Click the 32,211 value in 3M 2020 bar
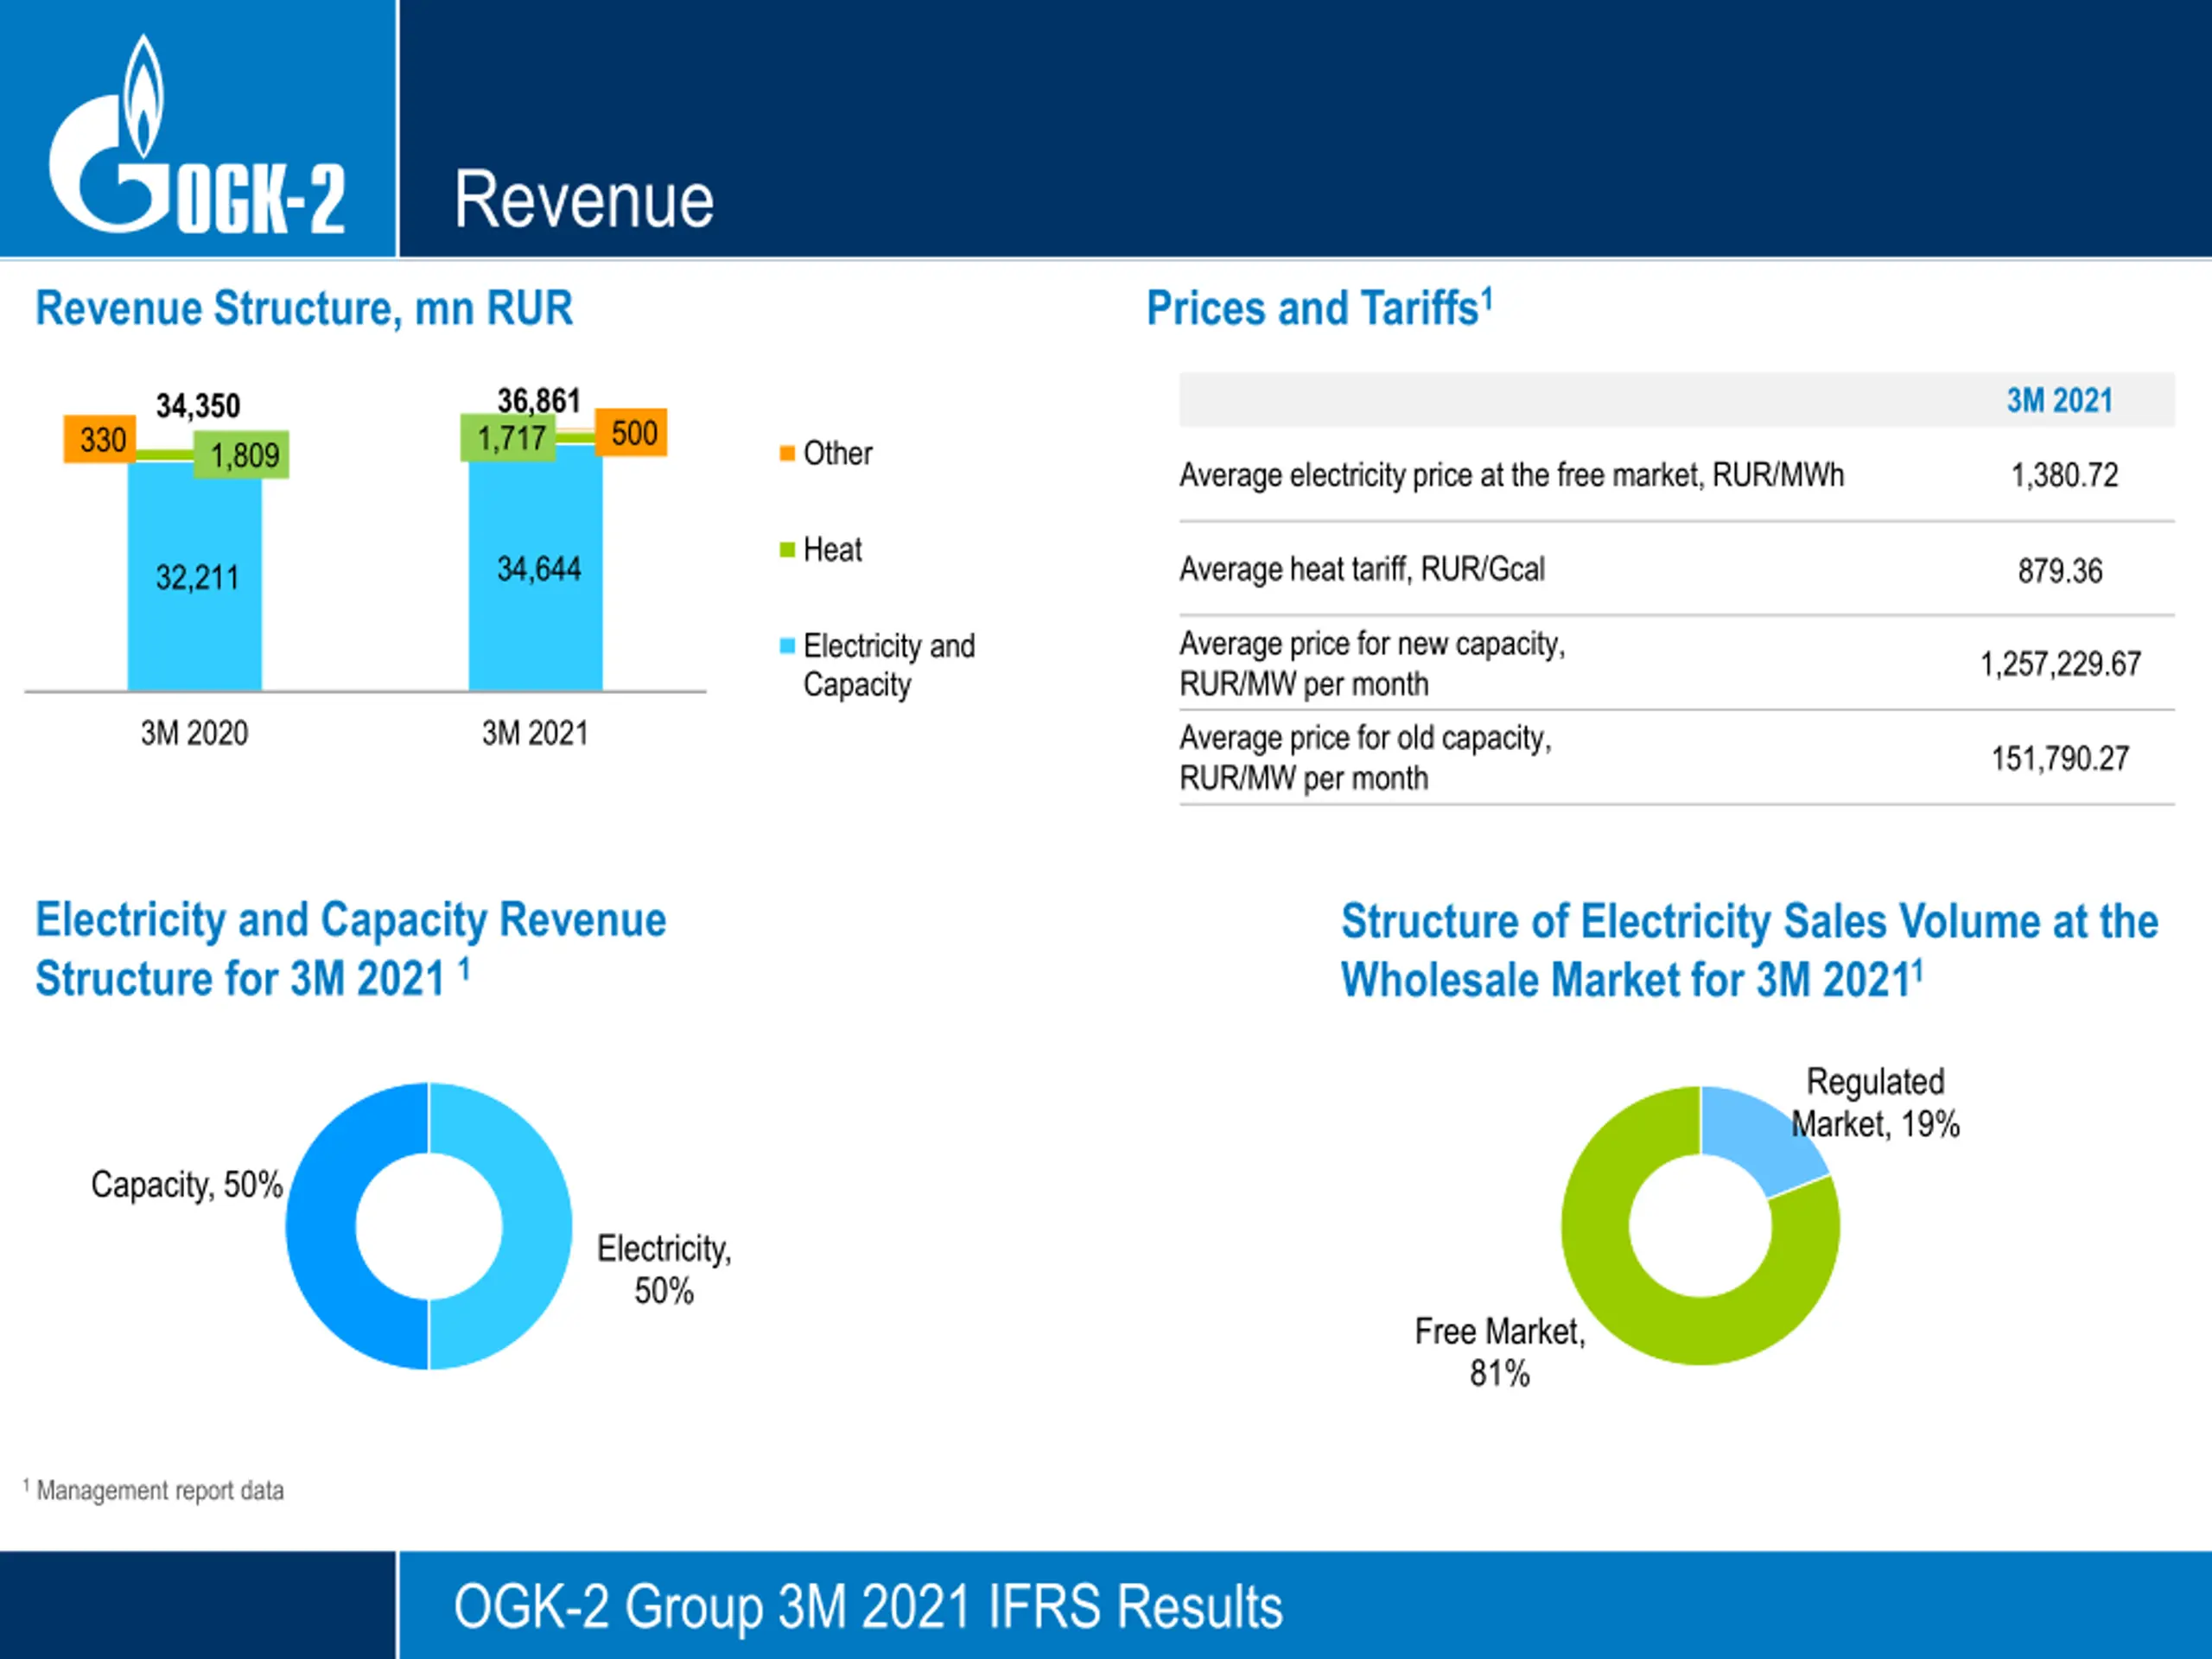The height and width of the screenshot is (1659, 2212). (x=197, y=577)
